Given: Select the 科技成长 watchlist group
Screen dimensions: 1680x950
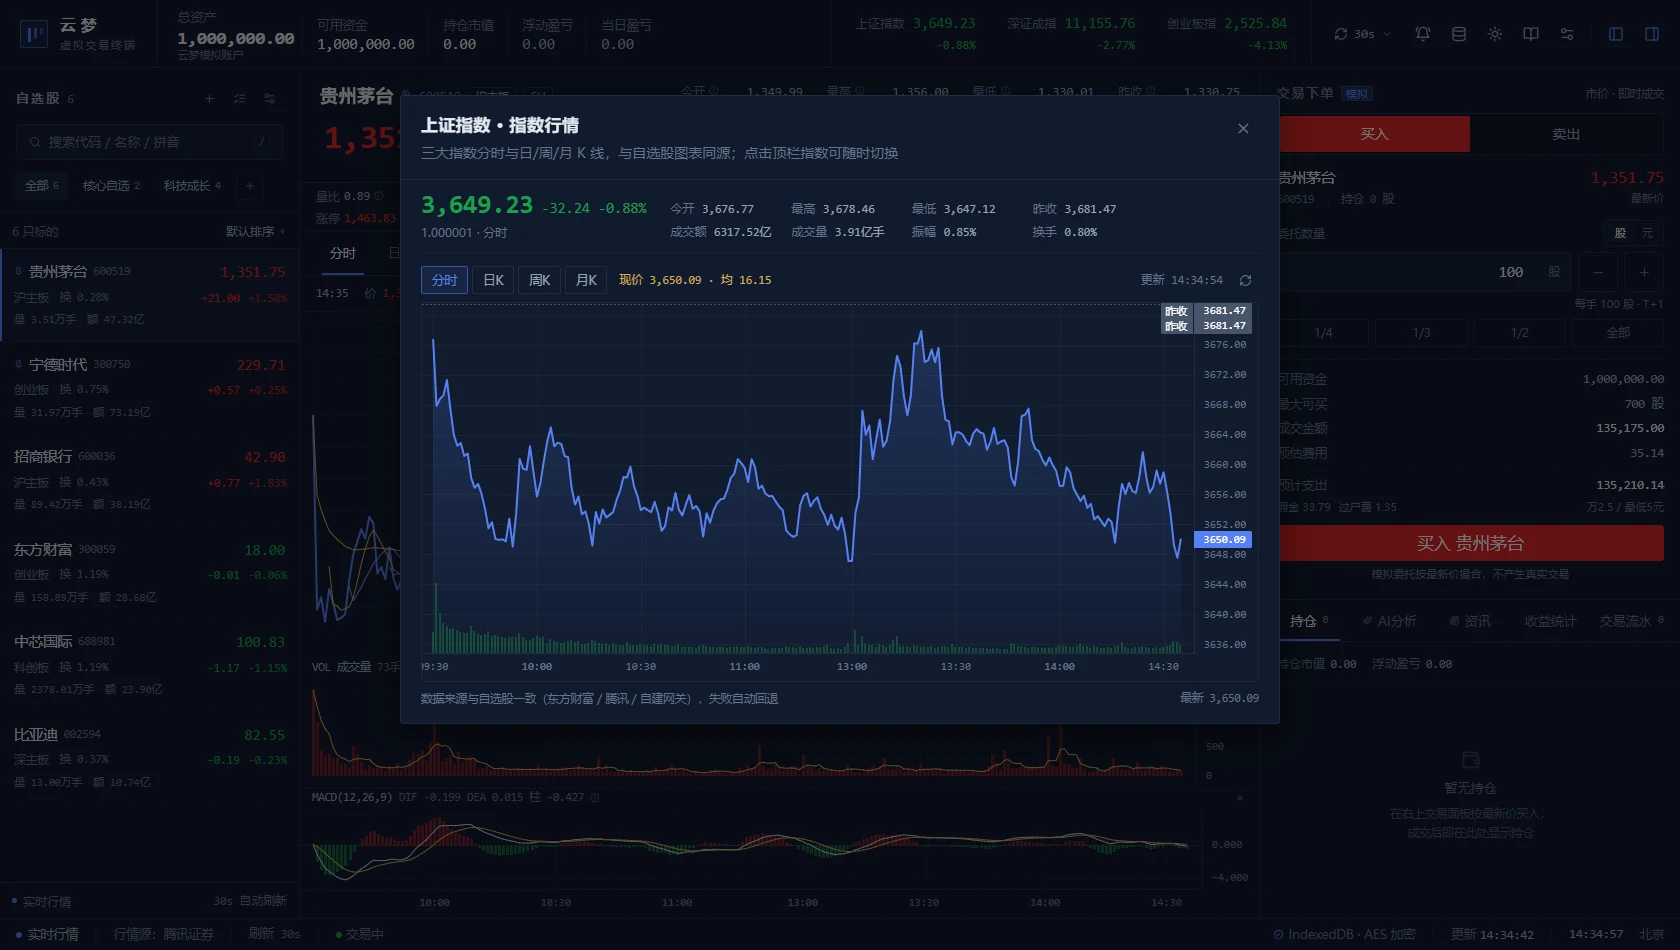Looking at the screenshot, I should 192,186.
